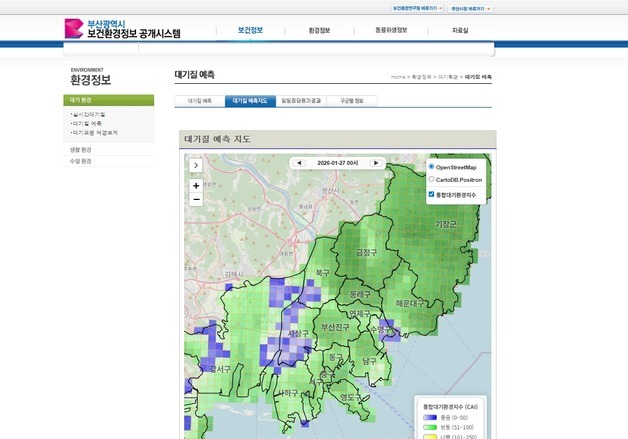The image size is (628, 439).
Task: Click the 금정구 district on the map
Action: [366, 252]
